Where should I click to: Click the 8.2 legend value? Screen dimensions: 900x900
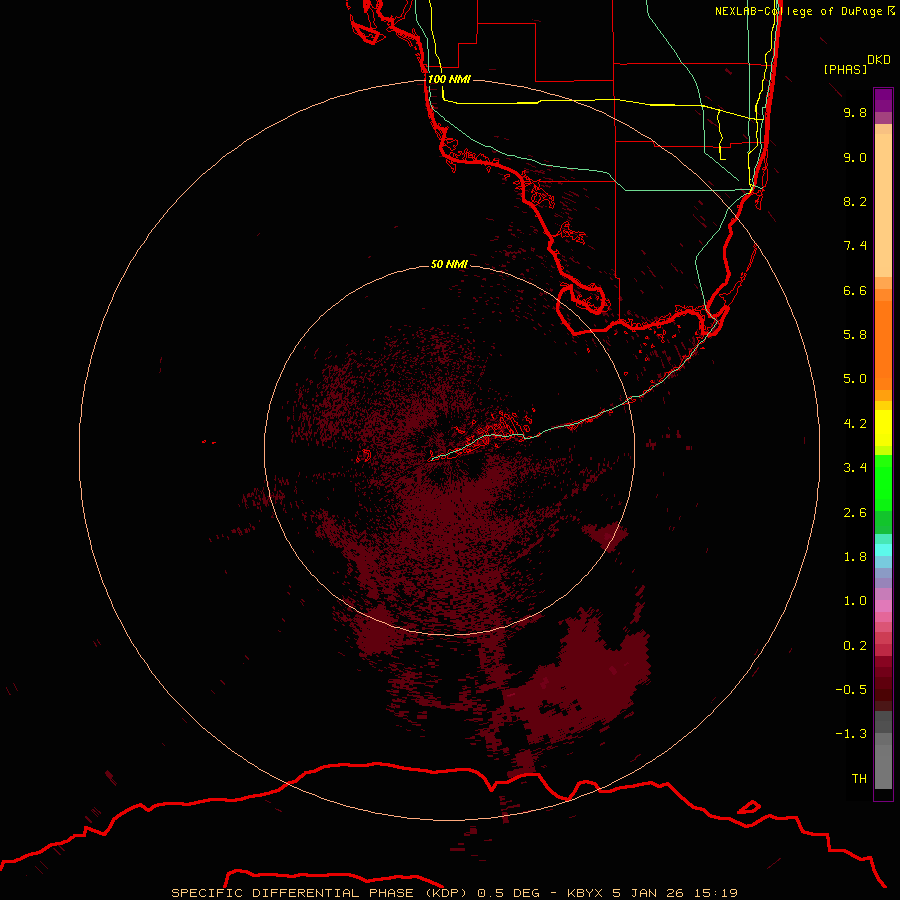pyautogui.click(x=855, y=201)
